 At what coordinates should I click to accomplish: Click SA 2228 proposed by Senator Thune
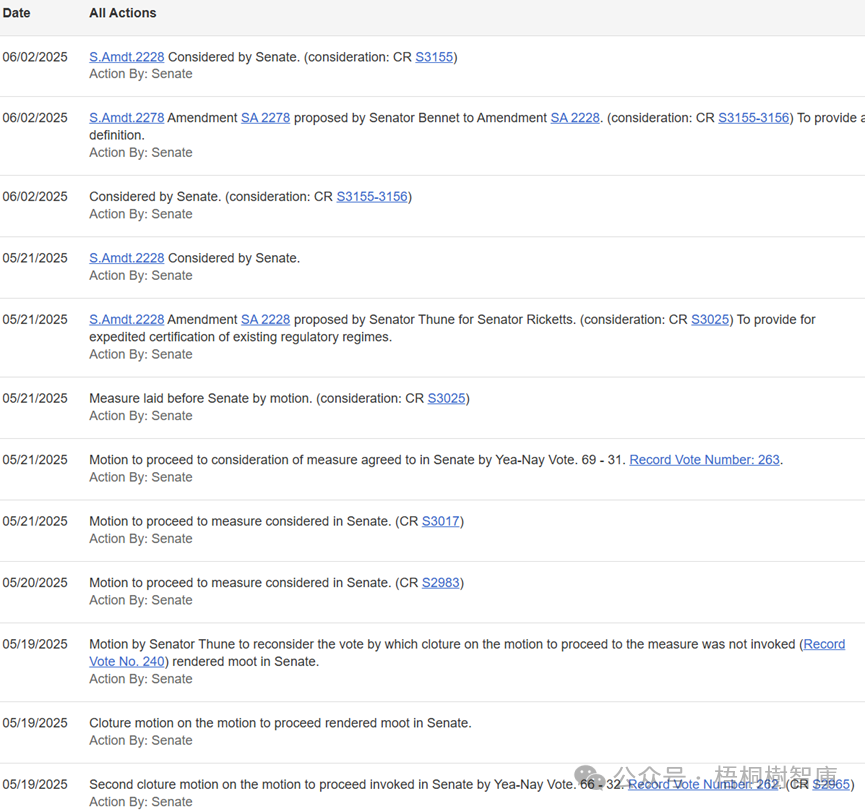coord(265,320)
